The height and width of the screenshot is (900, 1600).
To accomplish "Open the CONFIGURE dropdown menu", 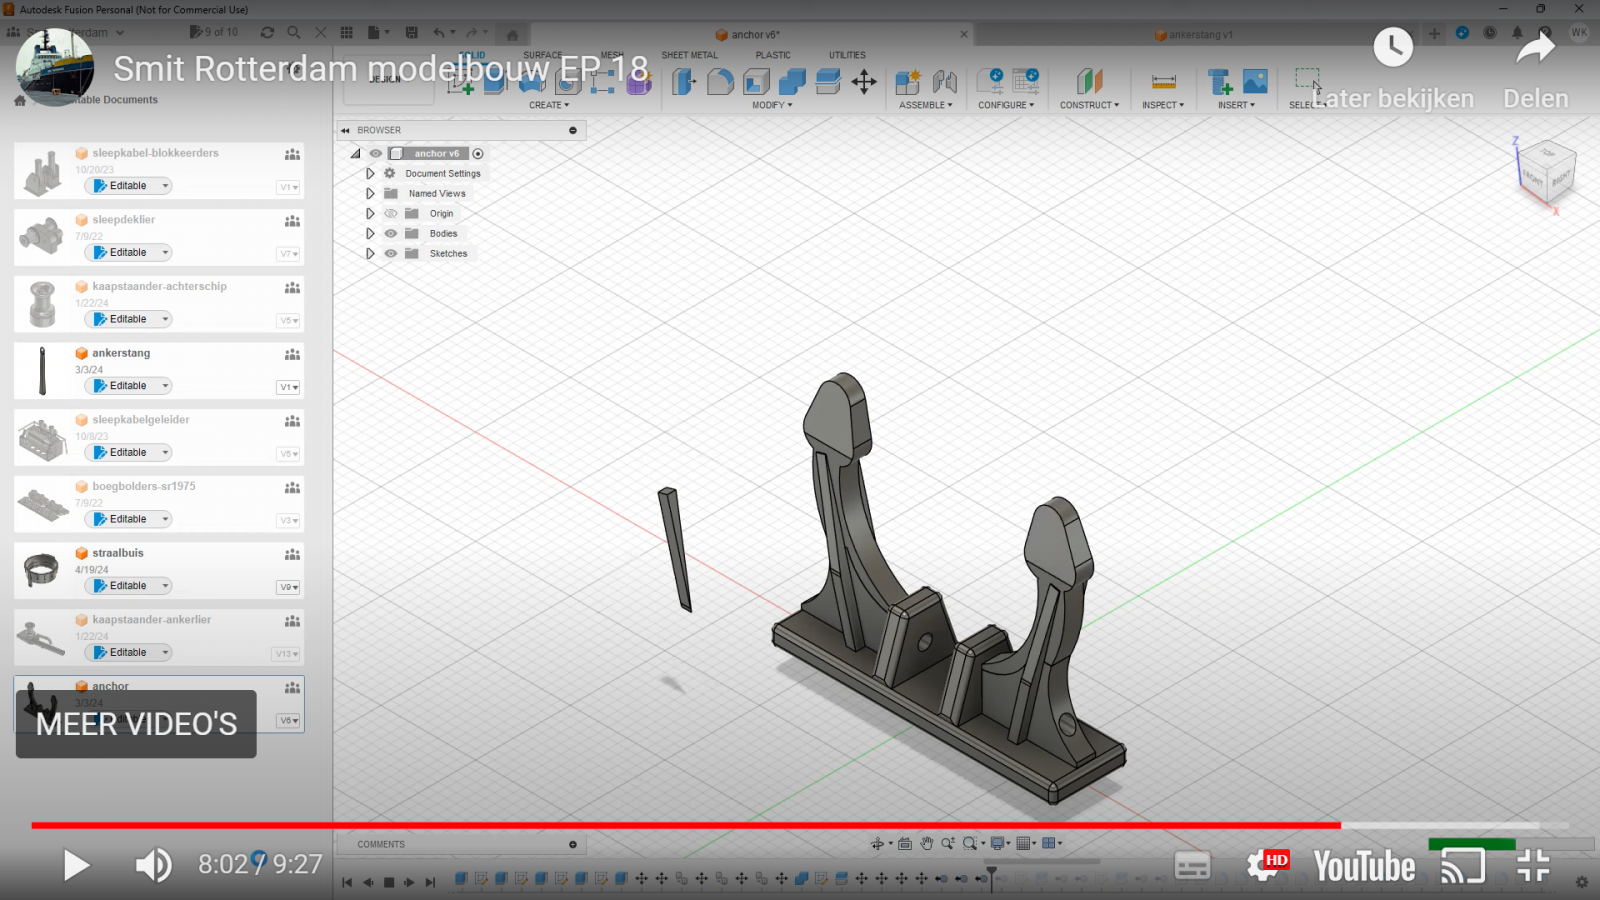I will (x=1006, y=105).
